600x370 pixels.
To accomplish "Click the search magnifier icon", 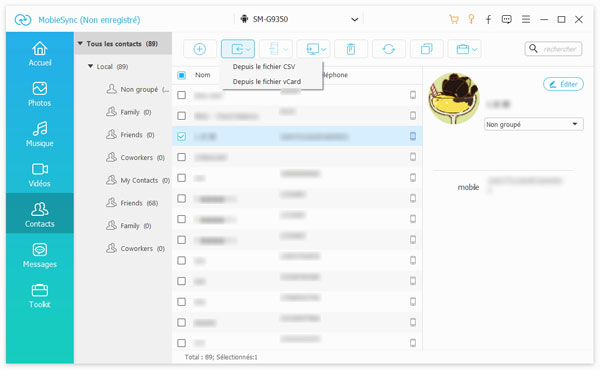I will pyautogui.click(x=533, y=49).
